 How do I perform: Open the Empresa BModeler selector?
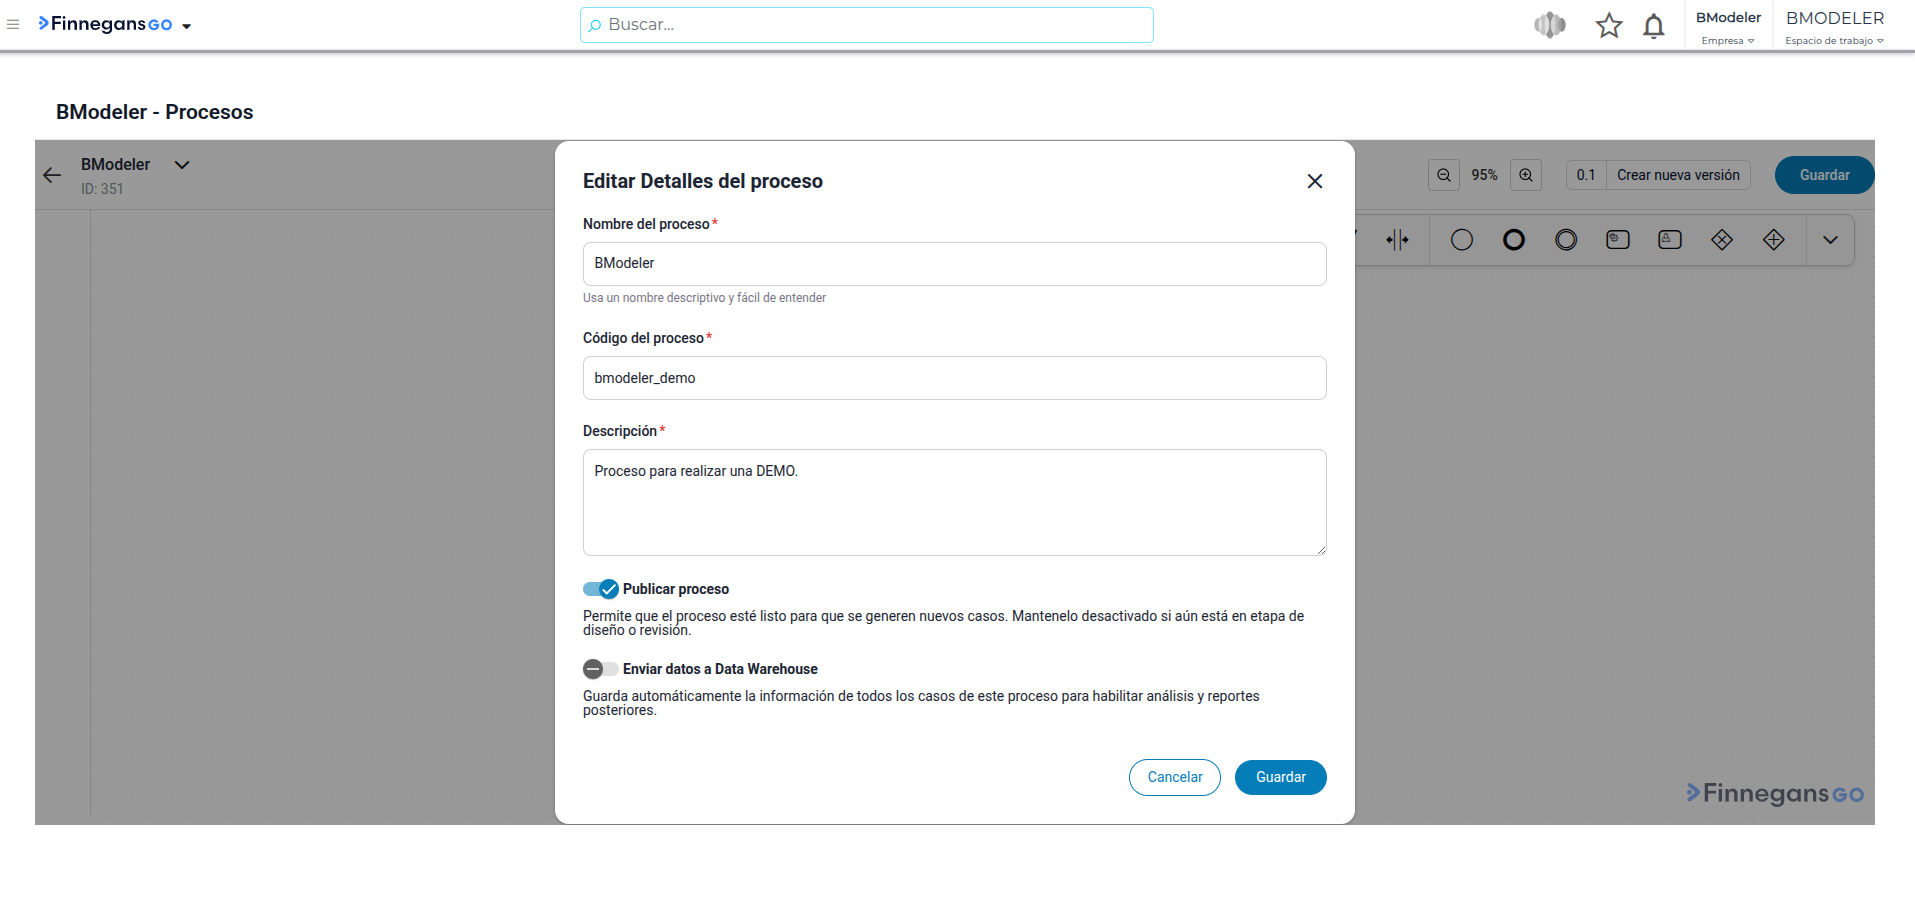pos(1728,27)
